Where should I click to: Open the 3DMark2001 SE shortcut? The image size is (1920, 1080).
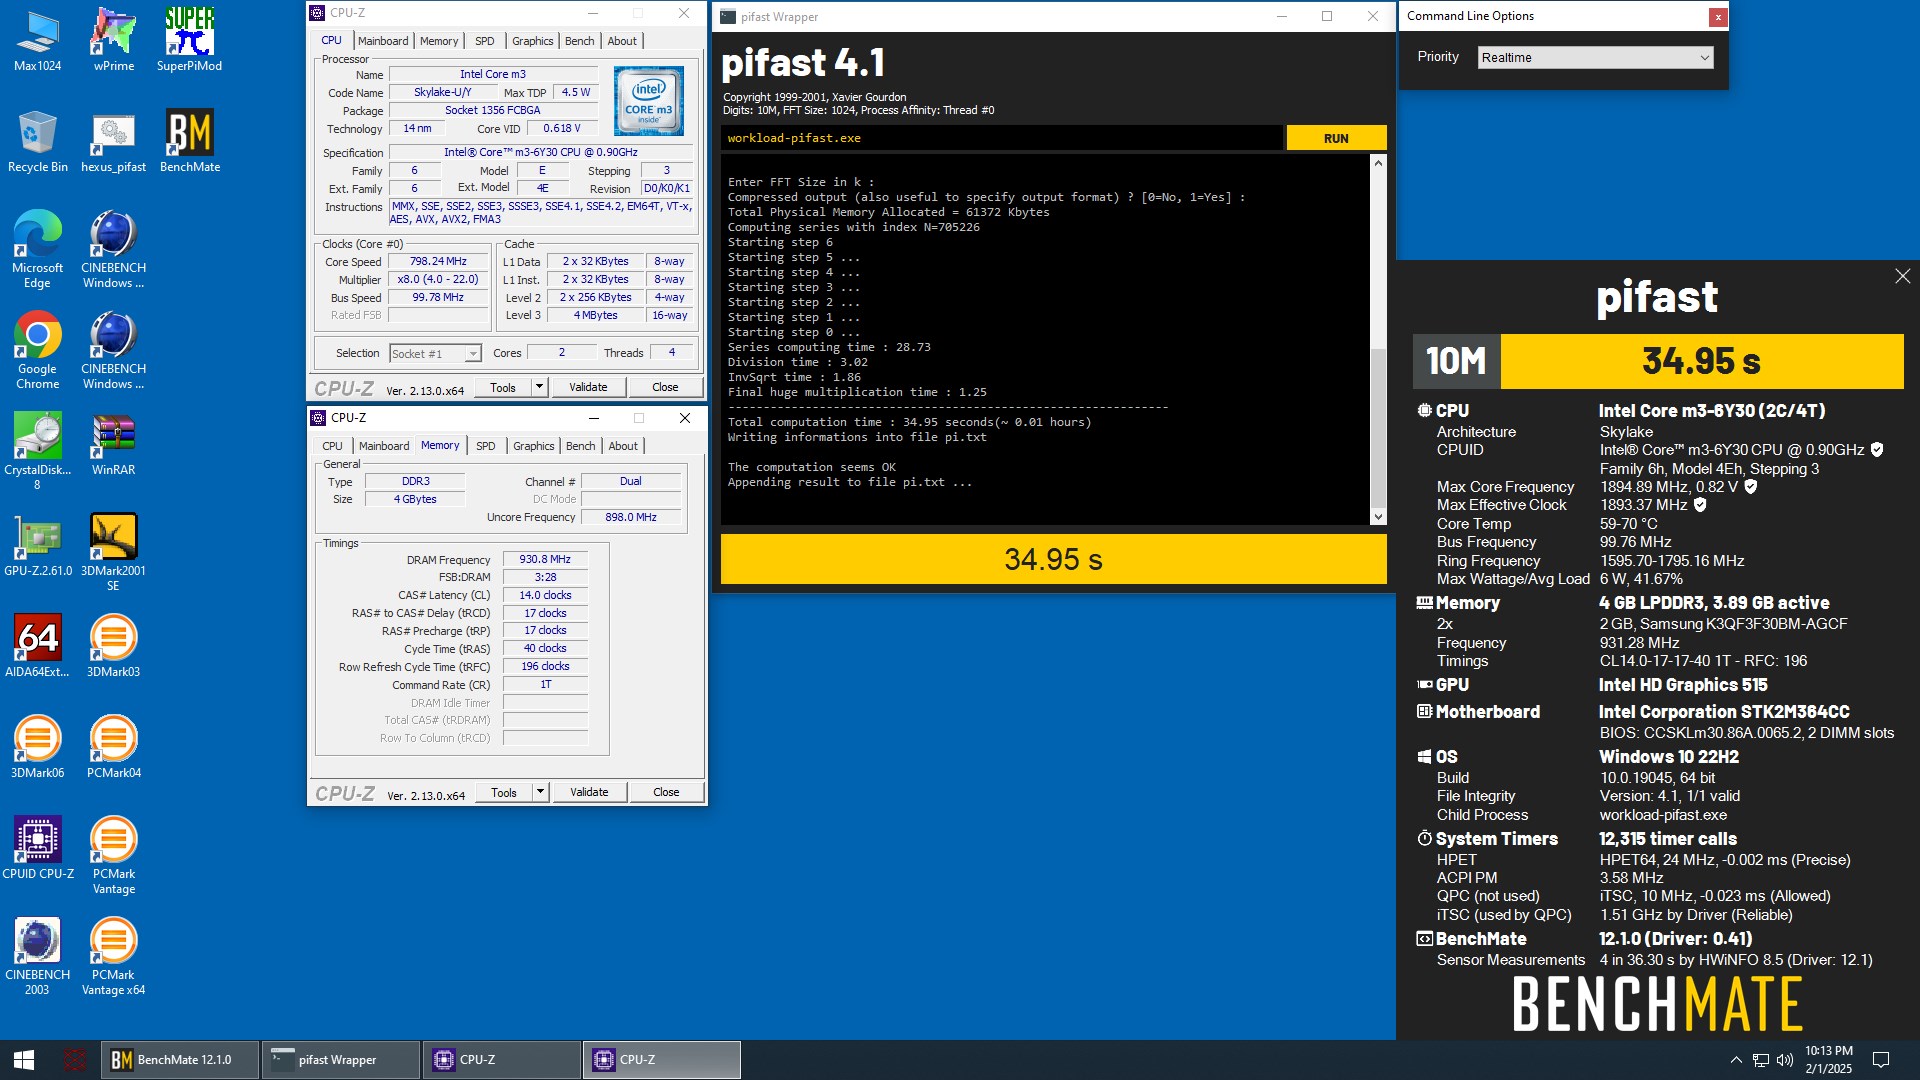114,552
